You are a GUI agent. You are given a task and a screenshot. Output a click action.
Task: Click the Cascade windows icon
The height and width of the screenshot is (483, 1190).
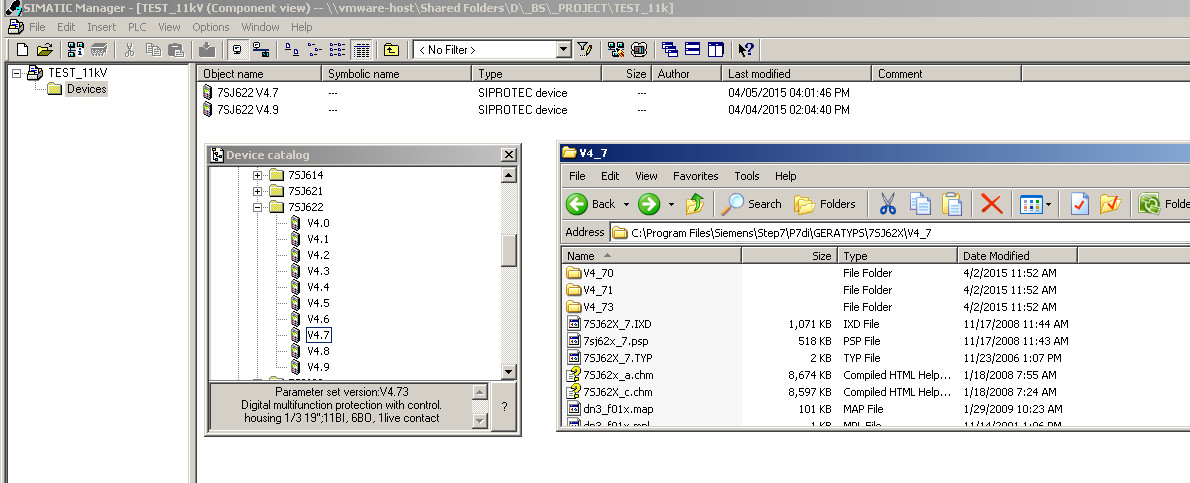coord(669,50)
